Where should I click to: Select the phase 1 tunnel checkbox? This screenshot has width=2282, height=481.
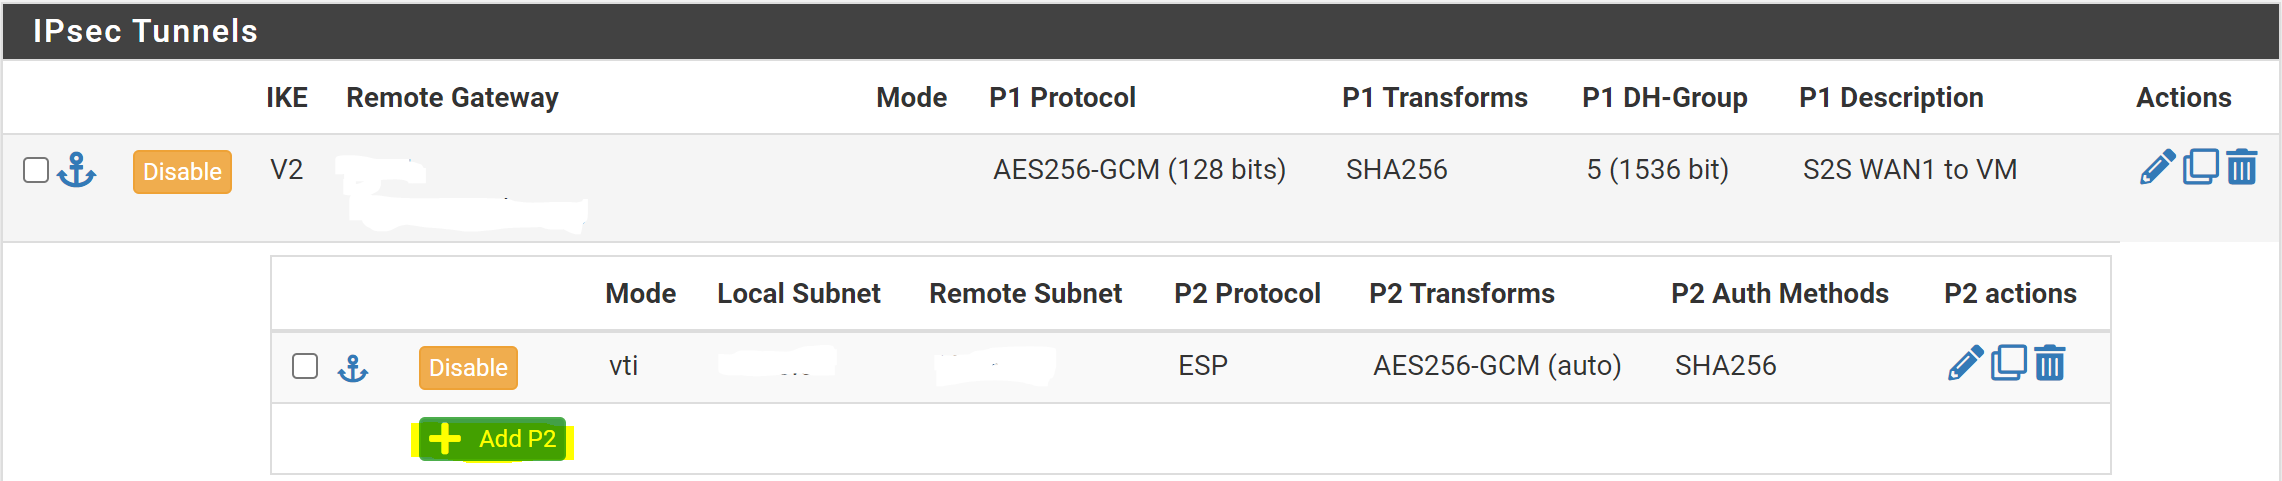point(36,170)
